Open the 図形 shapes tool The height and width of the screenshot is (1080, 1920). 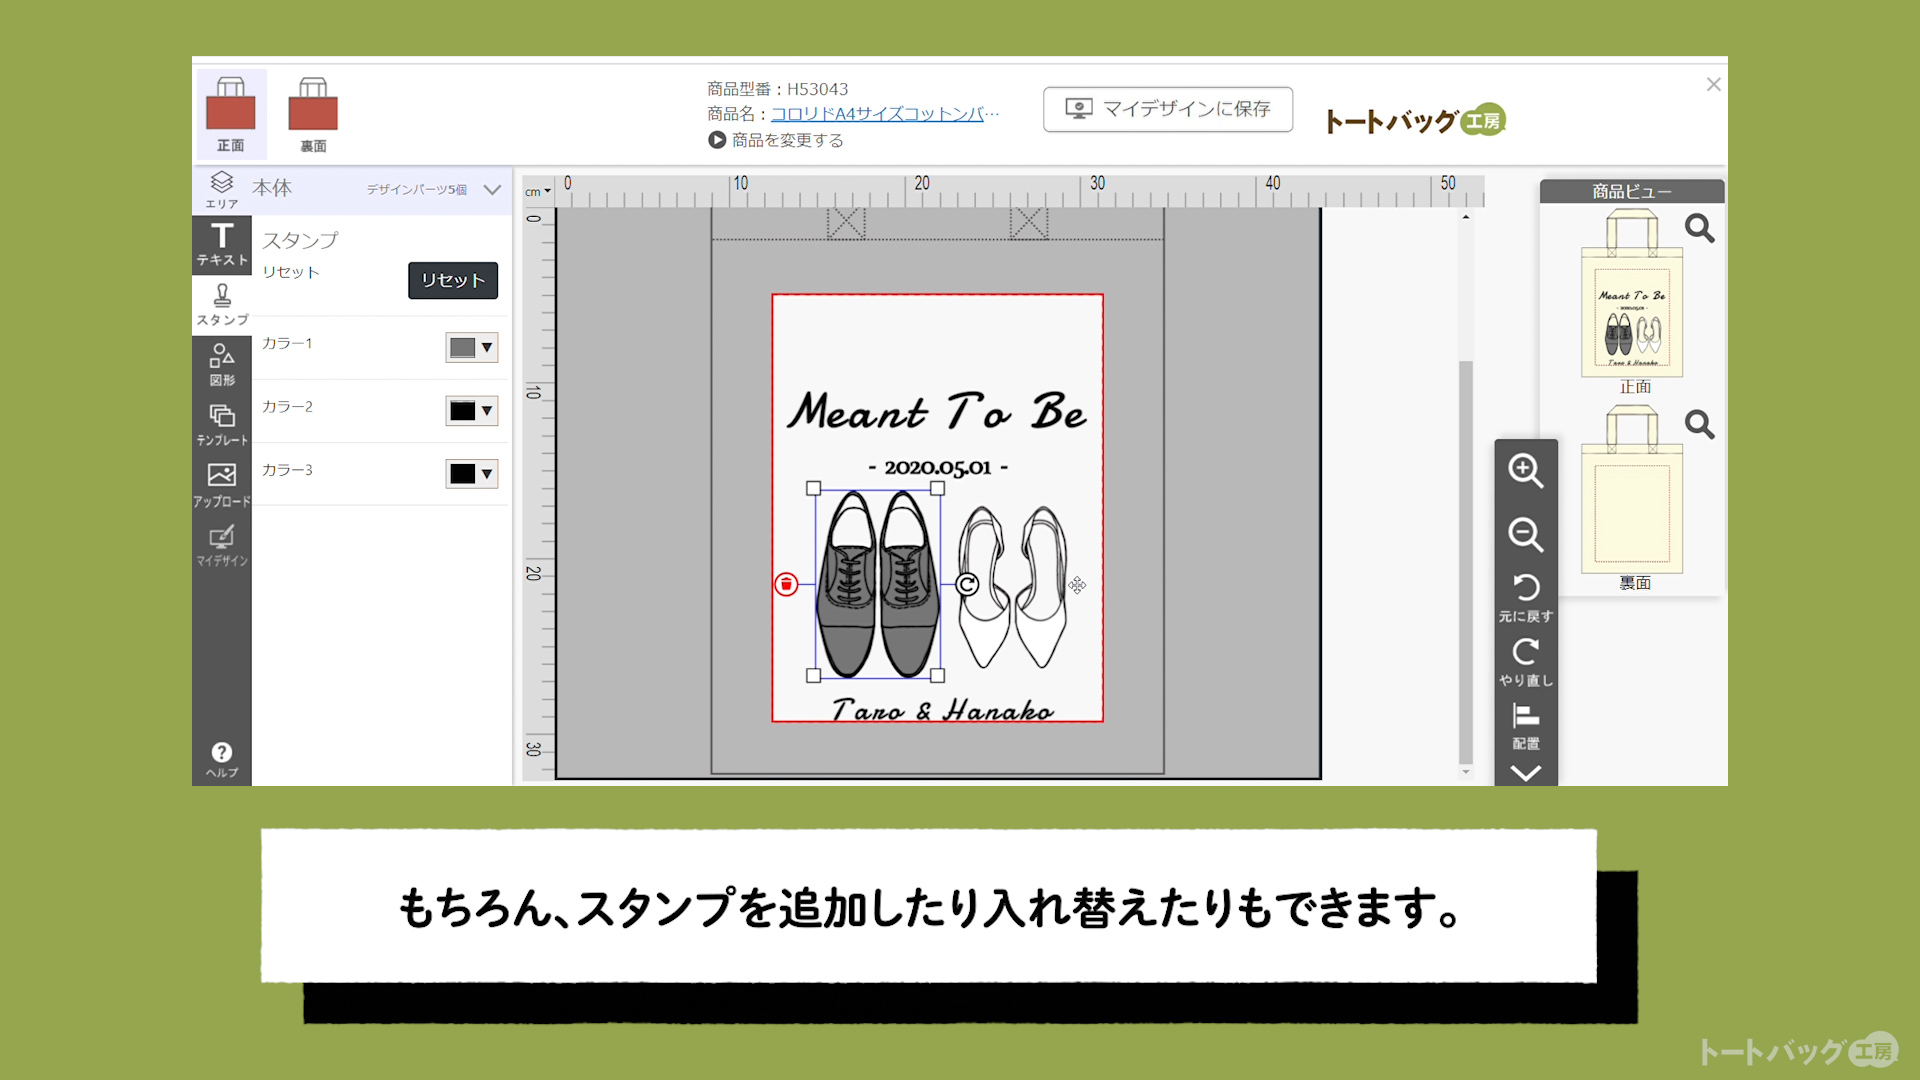[x=222, y=364]
